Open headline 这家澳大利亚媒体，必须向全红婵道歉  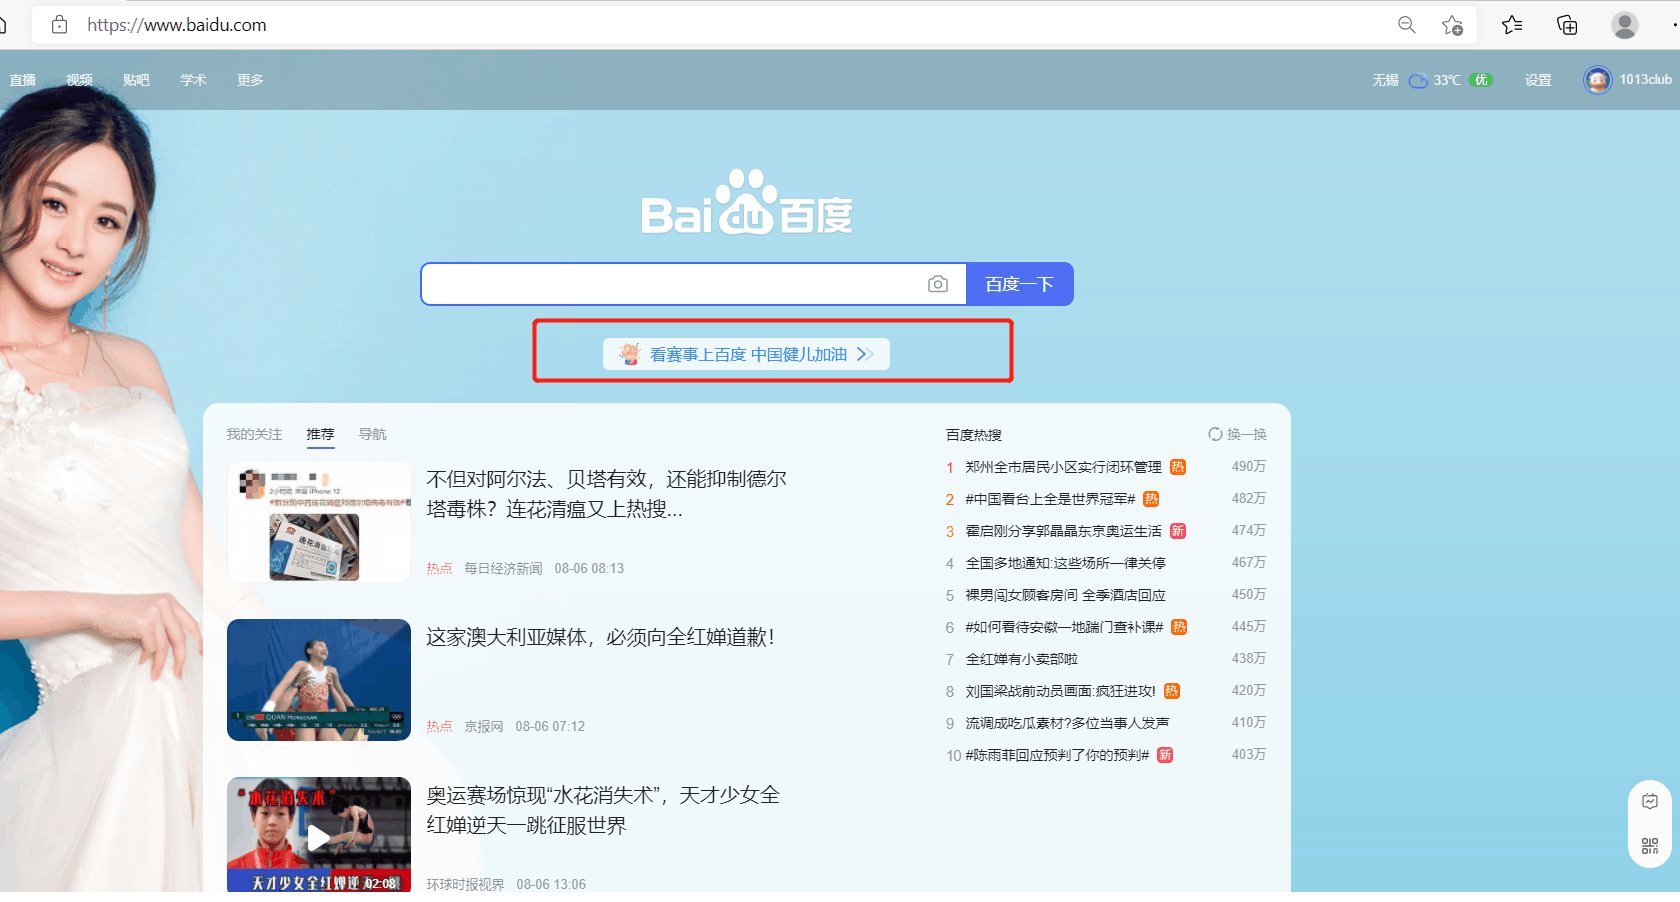[x=601, y=637]
